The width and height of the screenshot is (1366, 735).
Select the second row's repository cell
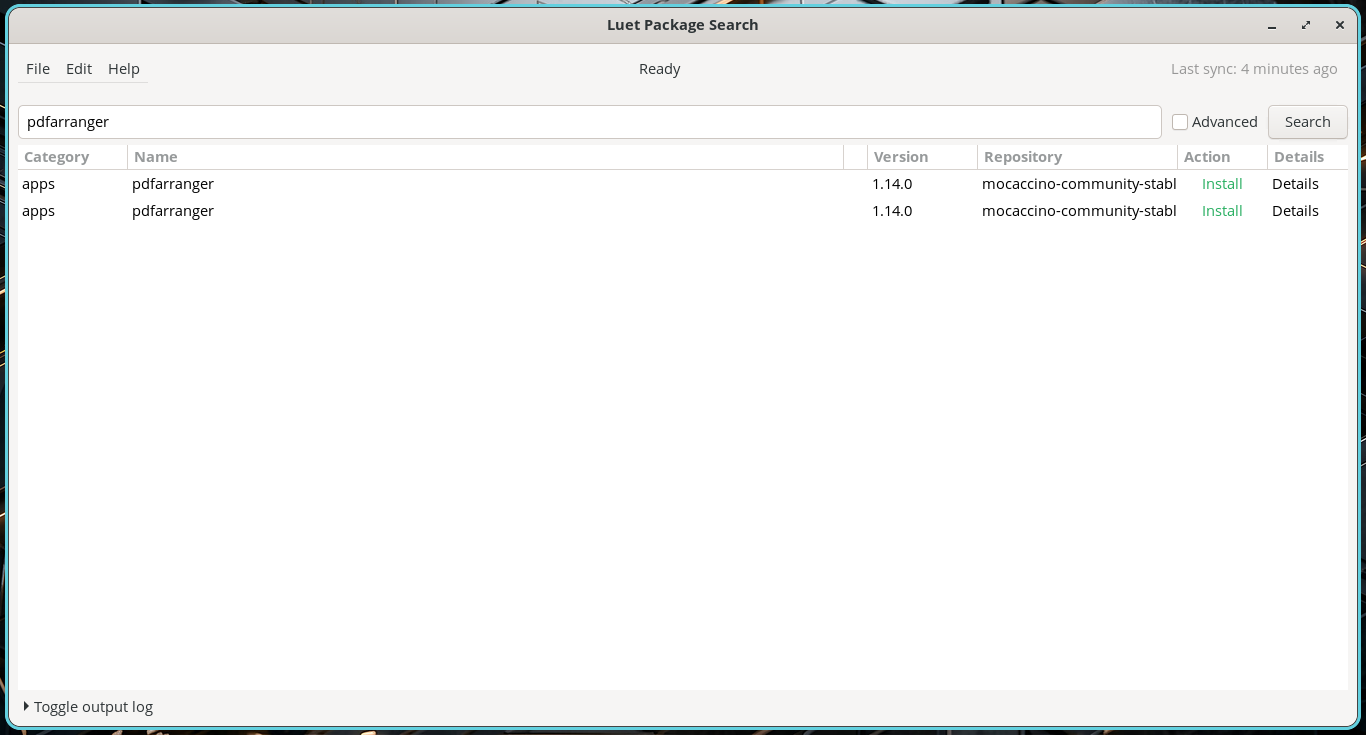point(1078,211)
